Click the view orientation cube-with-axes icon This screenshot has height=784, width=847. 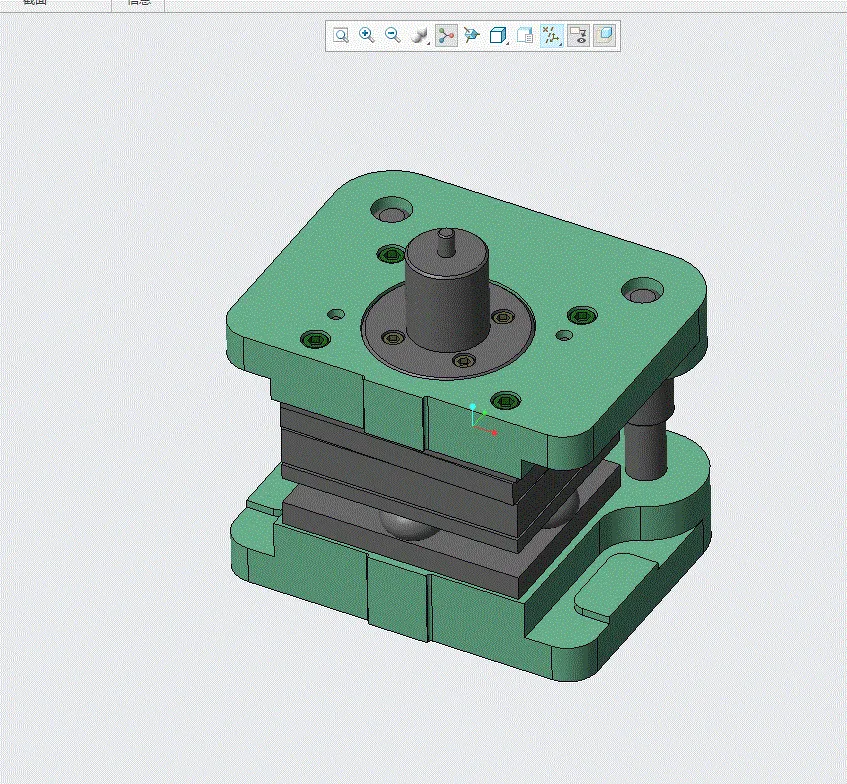pos(472,36)
